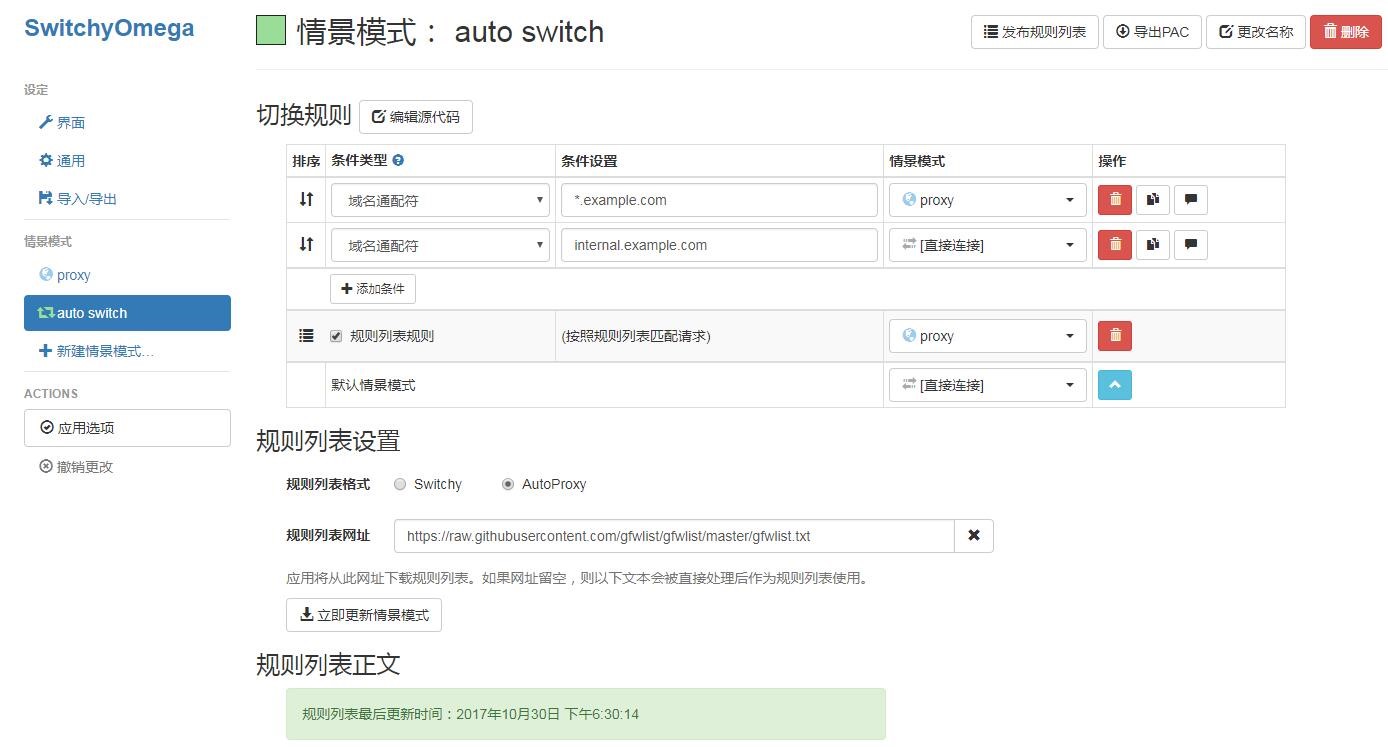Image resolution: width=1388 pixels, height=747 pixels.
Task: Open condition type dropdown for *.example.com
Action: point(440,200)
